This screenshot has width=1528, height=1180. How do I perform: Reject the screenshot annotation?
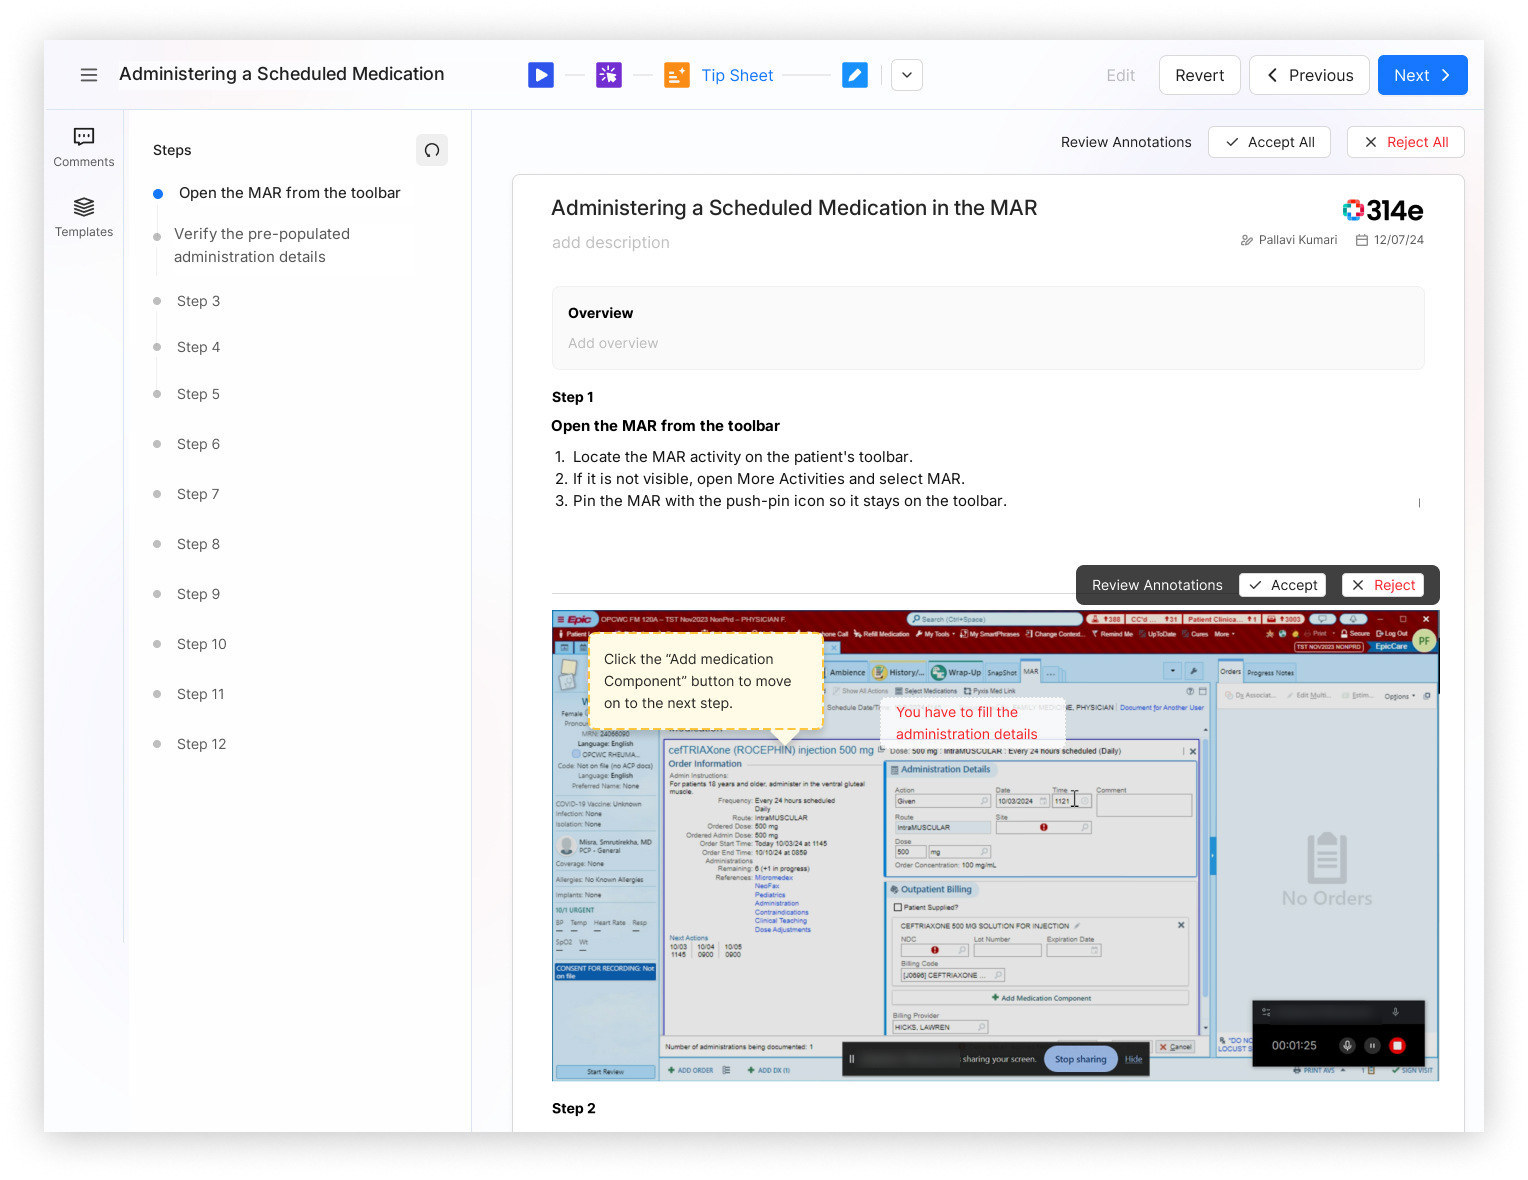pyautogui.click(x=1382, y=585)
